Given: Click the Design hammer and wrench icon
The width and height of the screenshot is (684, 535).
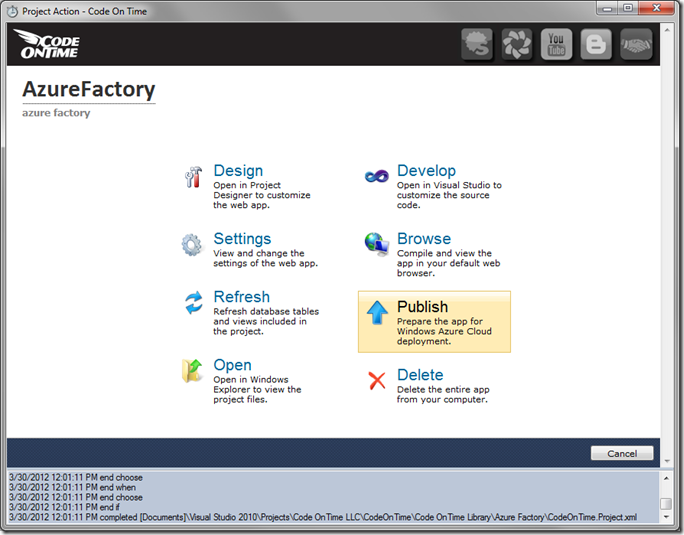Looking at the screenshot, I should 193,177.
